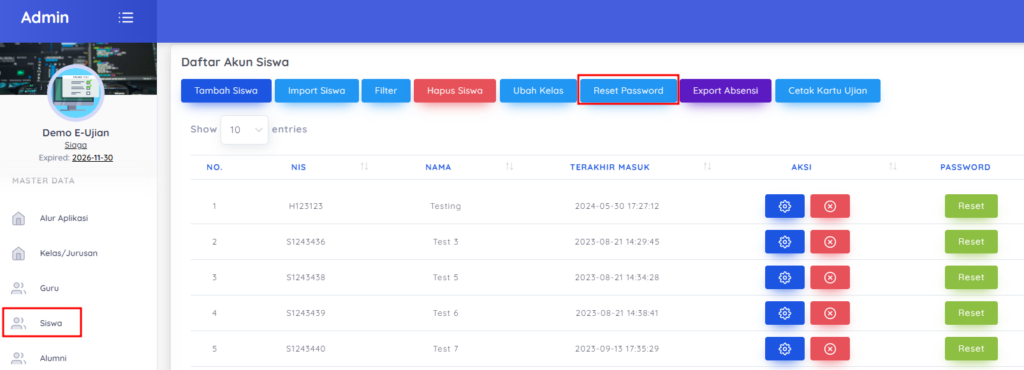
Task: Click delete icon for Test 6 row
Action: tap(830, 313)
